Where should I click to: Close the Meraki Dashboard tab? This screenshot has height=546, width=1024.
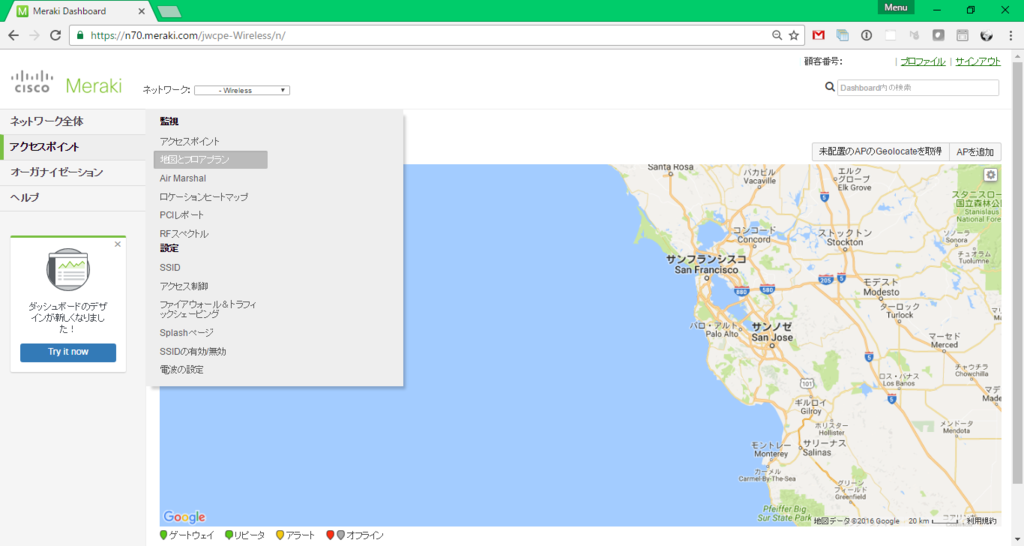coord(142,11)
